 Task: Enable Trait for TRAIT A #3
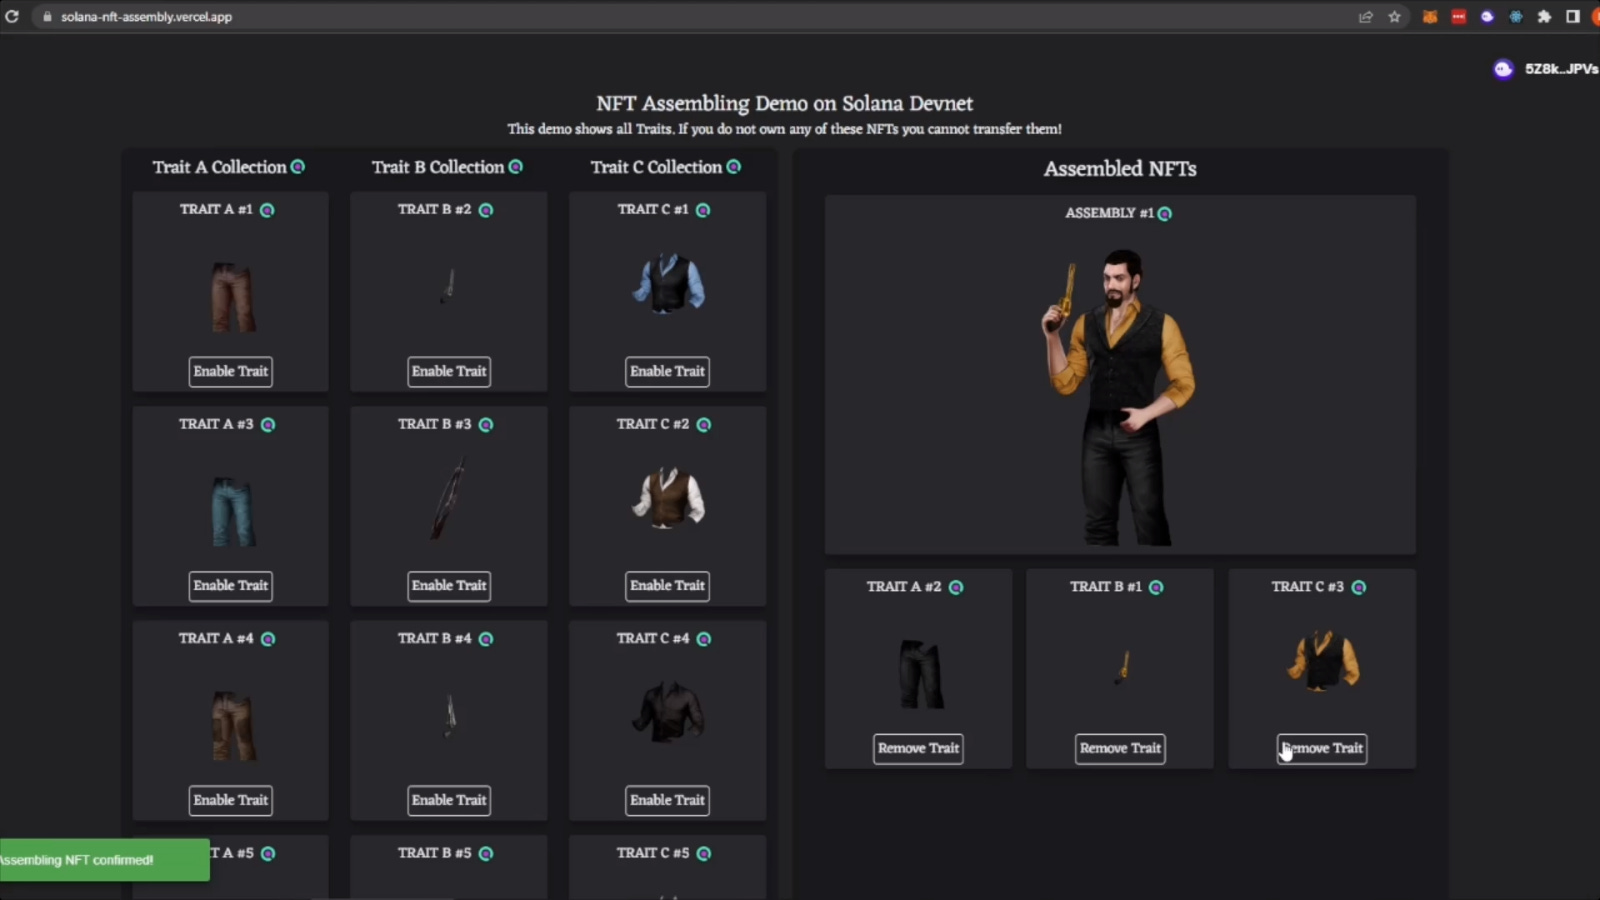pos(231,586)
